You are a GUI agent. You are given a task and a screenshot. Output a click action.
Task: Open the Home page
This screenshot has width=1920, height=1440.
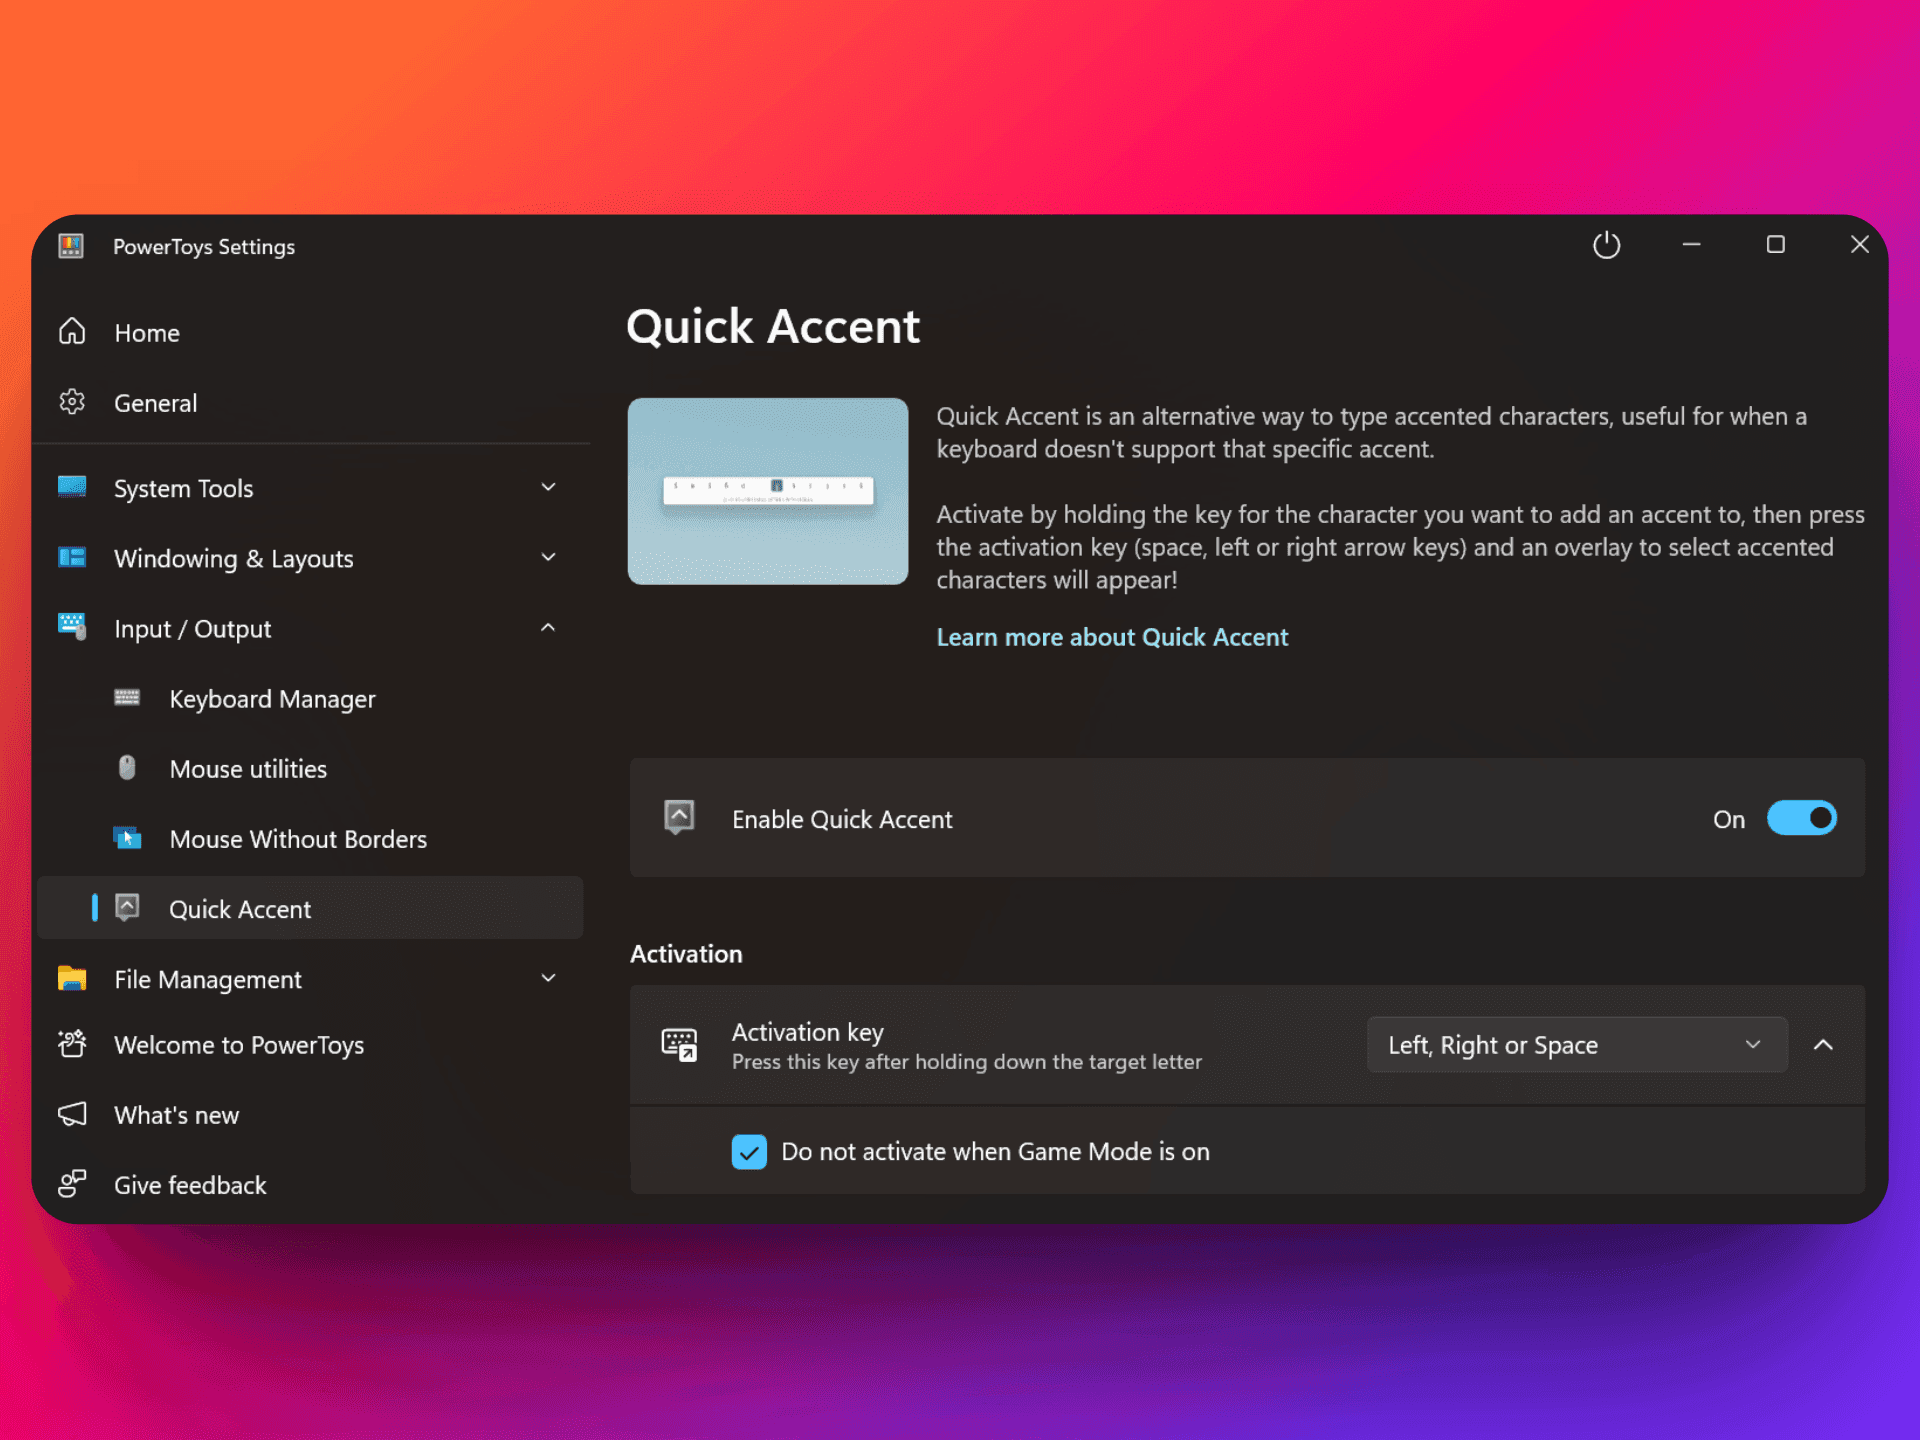click(310, 332)
